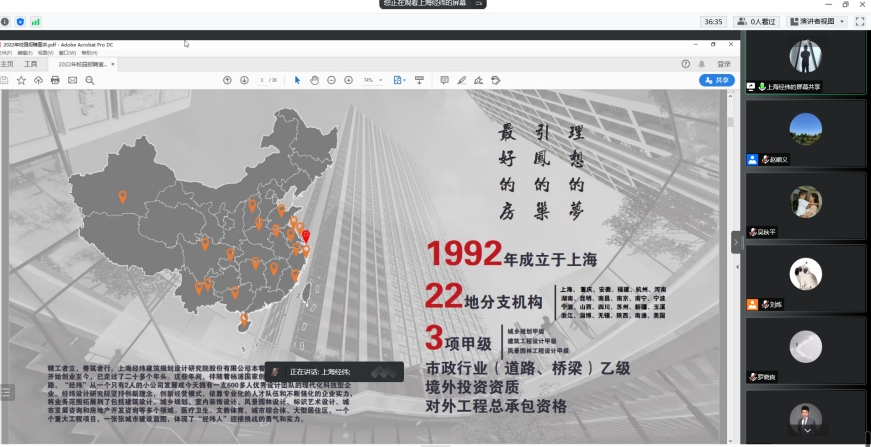Select the hand pan tool

point(314,80)
